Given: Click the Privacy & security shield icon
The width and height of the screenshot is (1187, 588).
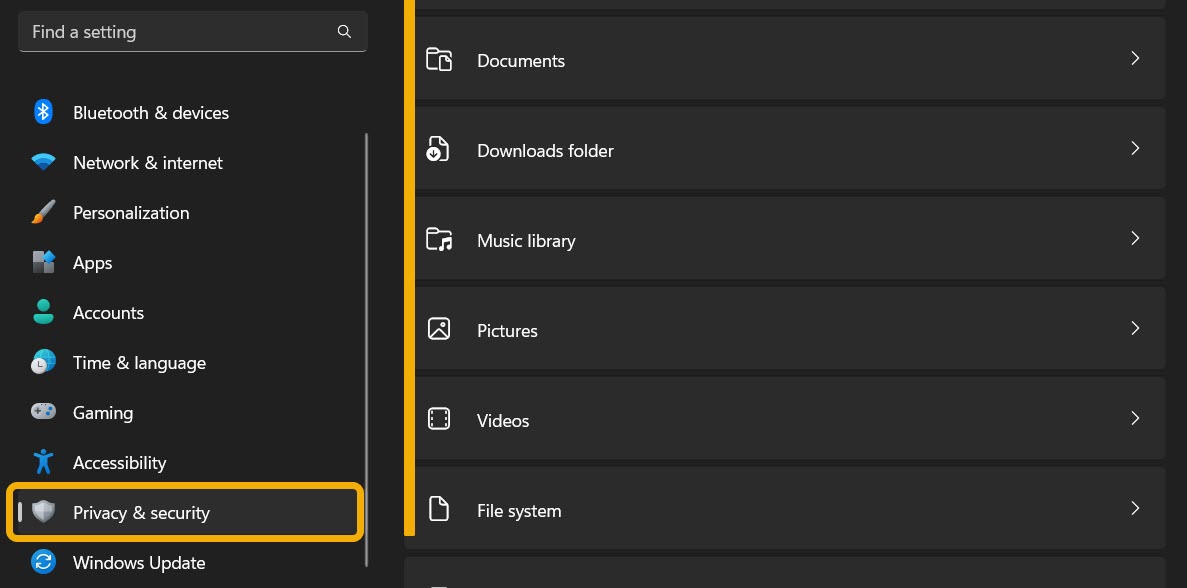Looking at the screenshot, I should 43,512.
